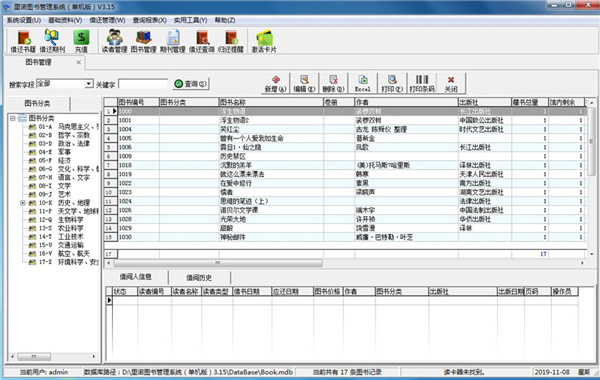Click the 打印条码 barcode button
The image size is (600, 380).
(x=422, y=83)
